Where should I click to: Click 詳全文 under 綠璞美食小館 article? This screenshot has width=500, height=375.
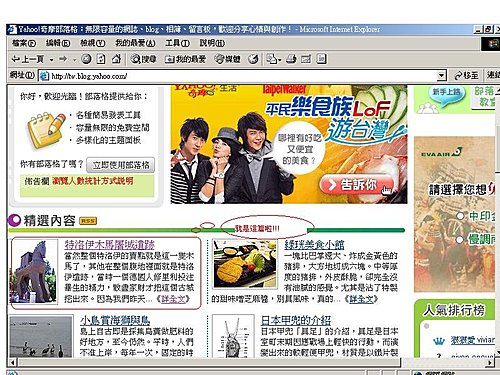coord(361,299)
